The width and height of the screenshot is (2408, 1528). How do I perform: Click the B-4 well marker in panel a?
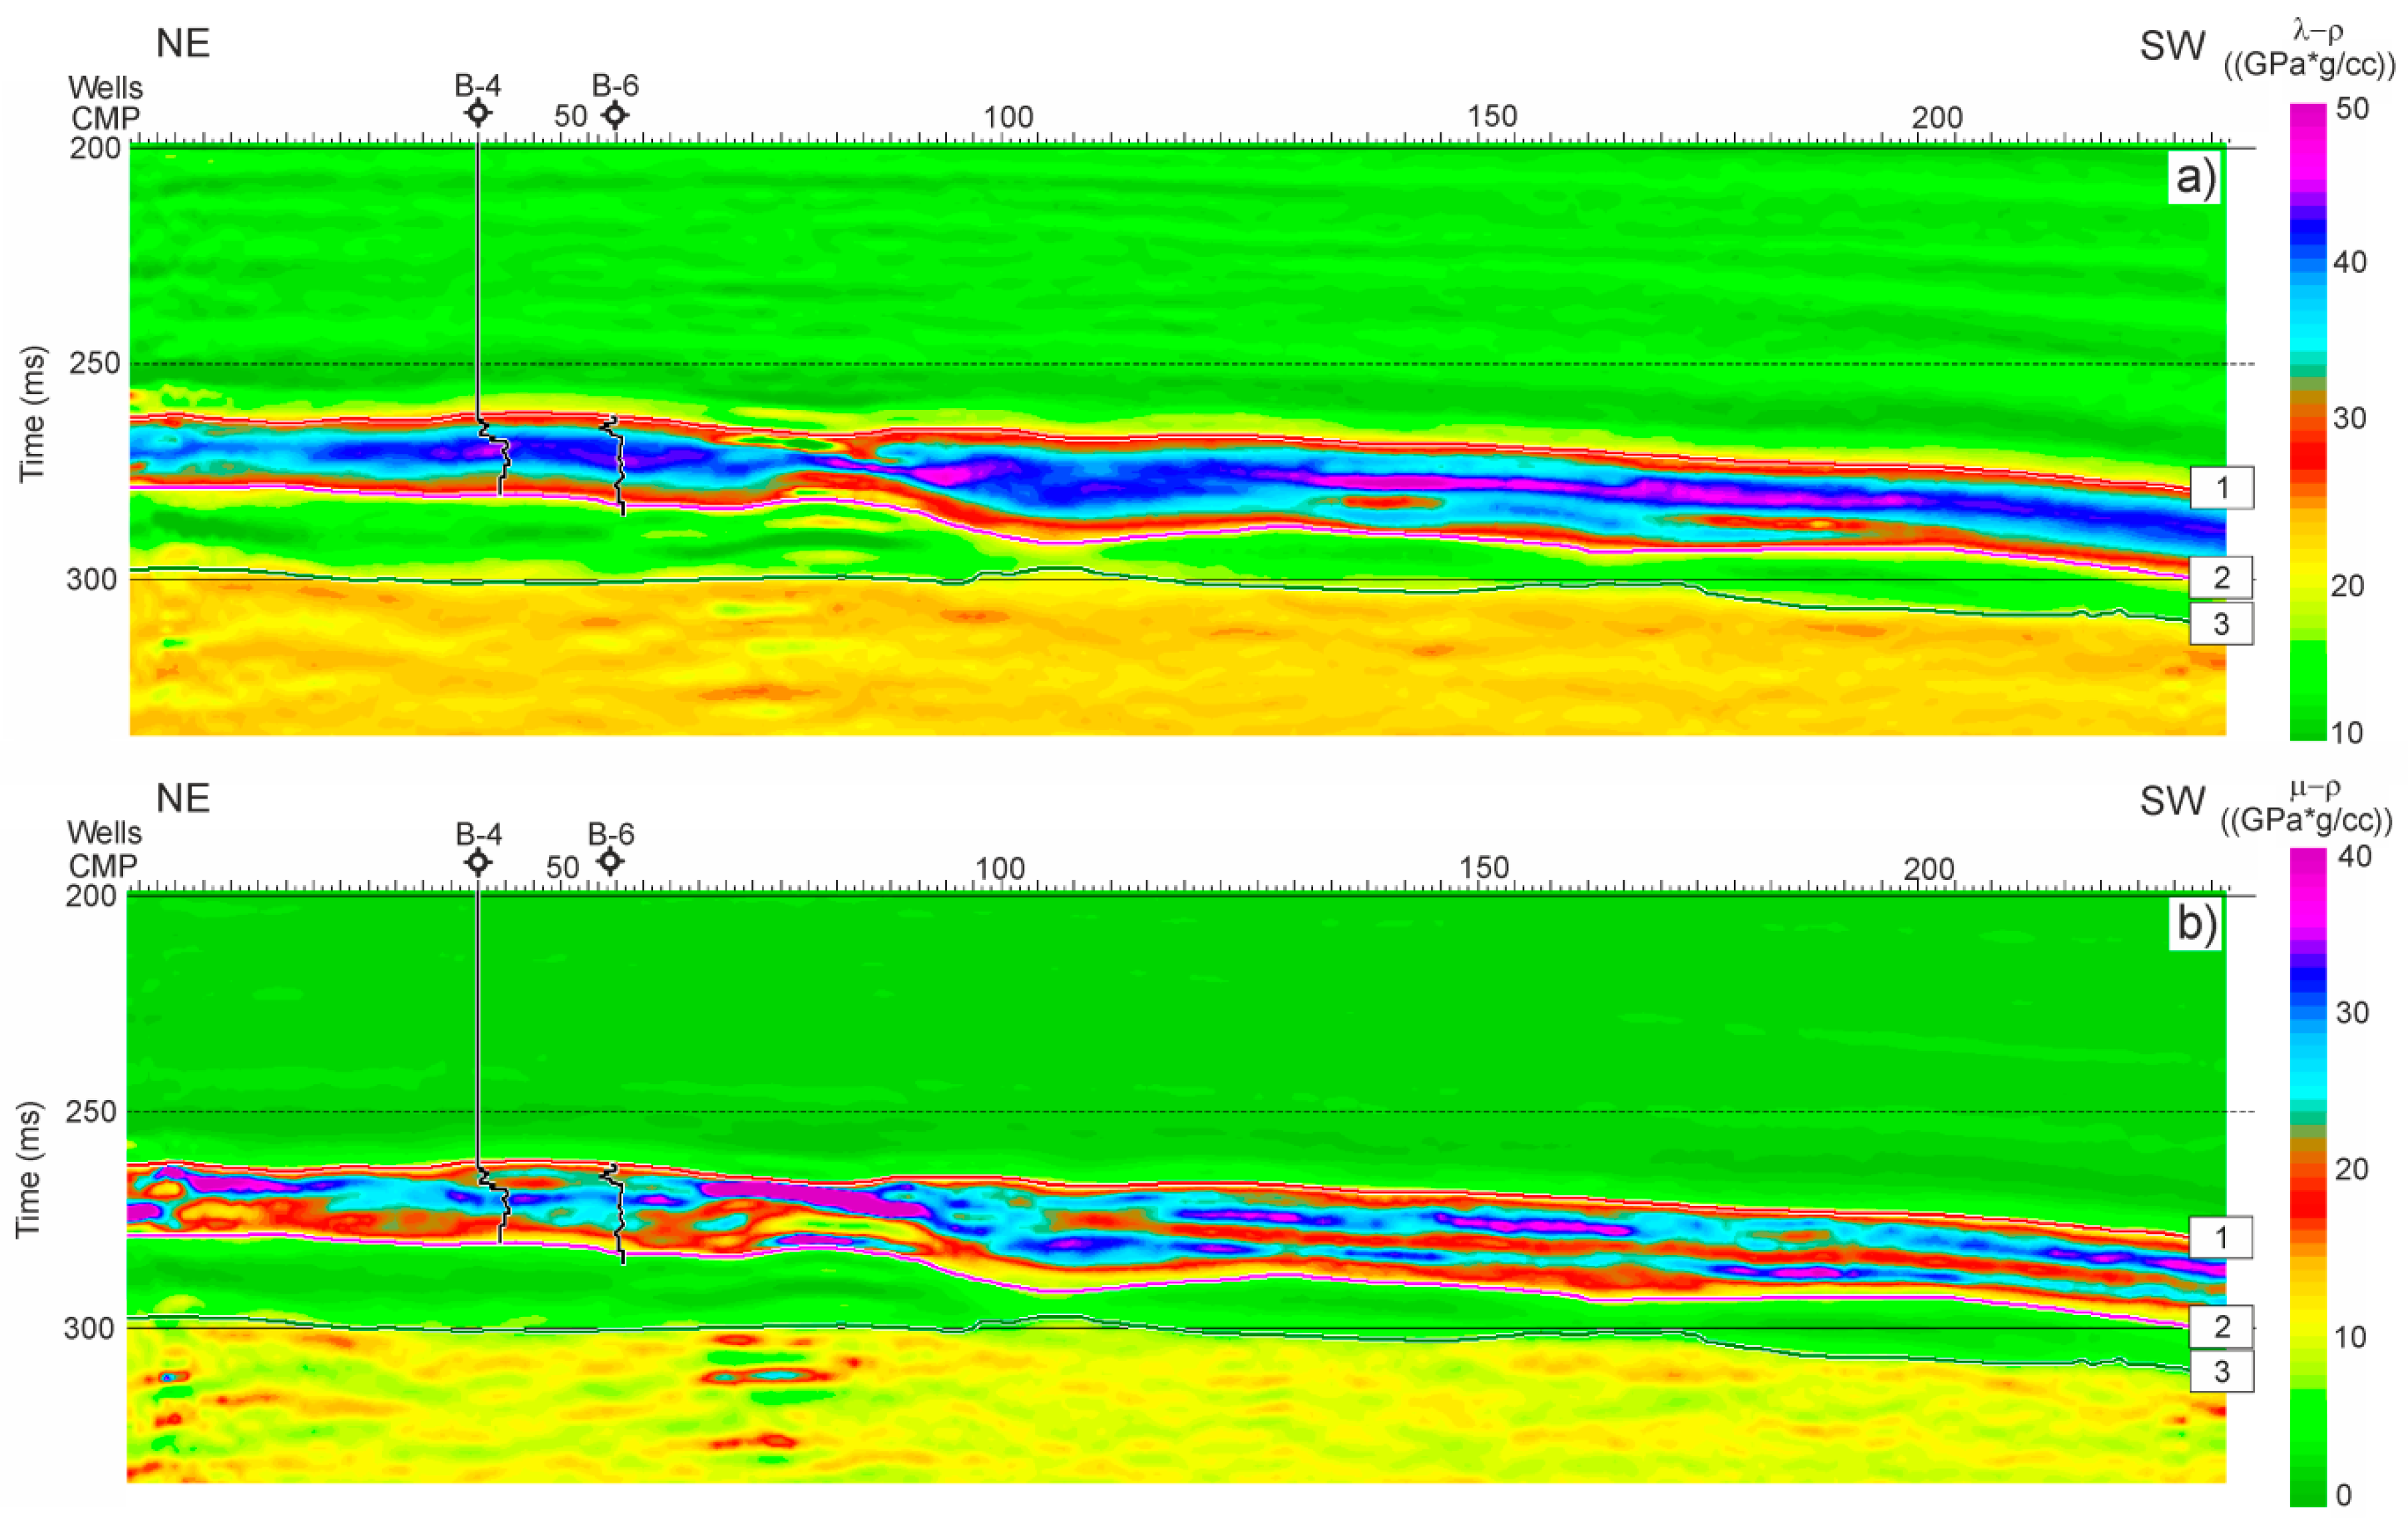click(x=478, y=113)
